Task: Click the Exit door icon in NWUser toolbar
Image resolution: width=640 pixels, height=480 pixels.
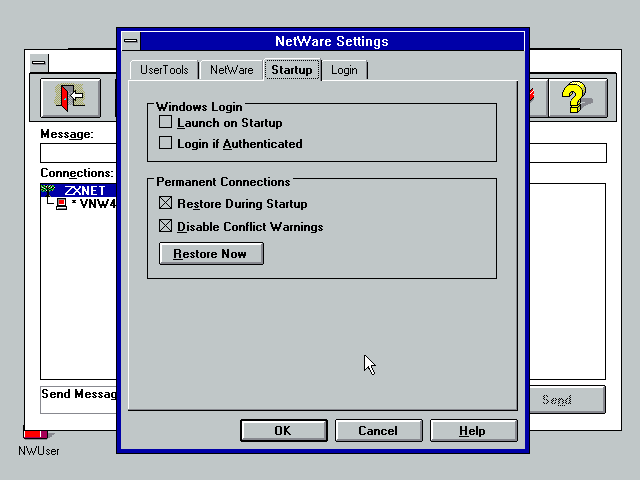Action: (71, 98)
